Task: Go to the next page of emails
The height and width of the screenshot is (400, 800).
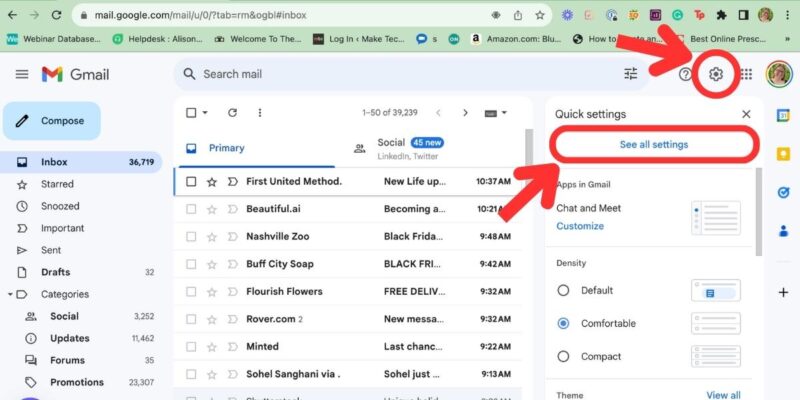Action: (x=465, y=113)
